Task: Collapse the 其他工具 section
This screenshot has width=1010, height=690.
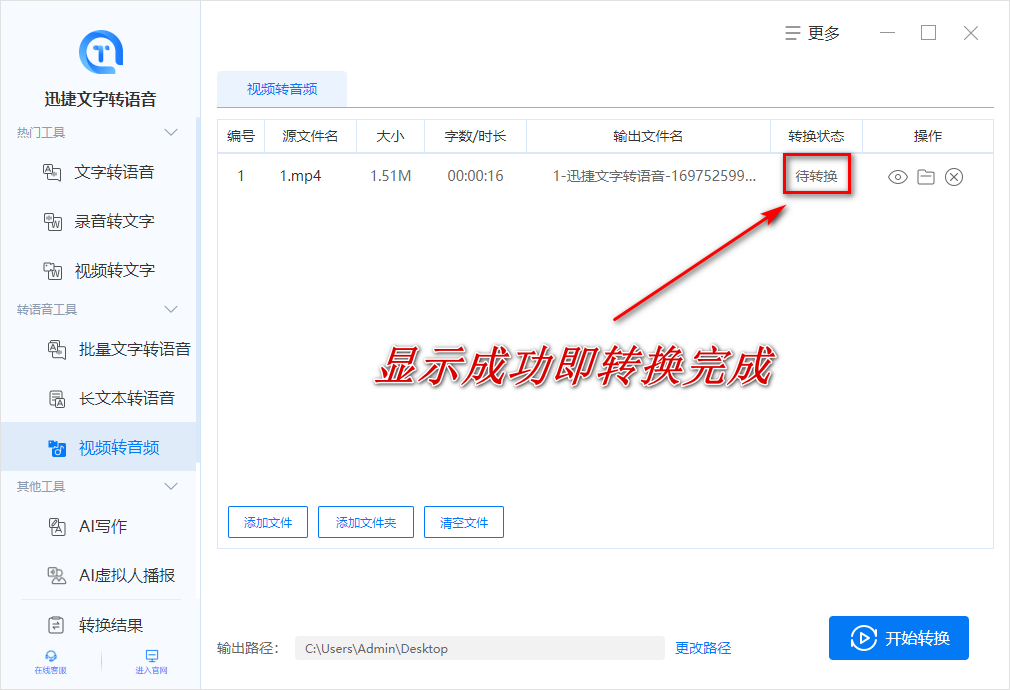Action: point(171,486)
